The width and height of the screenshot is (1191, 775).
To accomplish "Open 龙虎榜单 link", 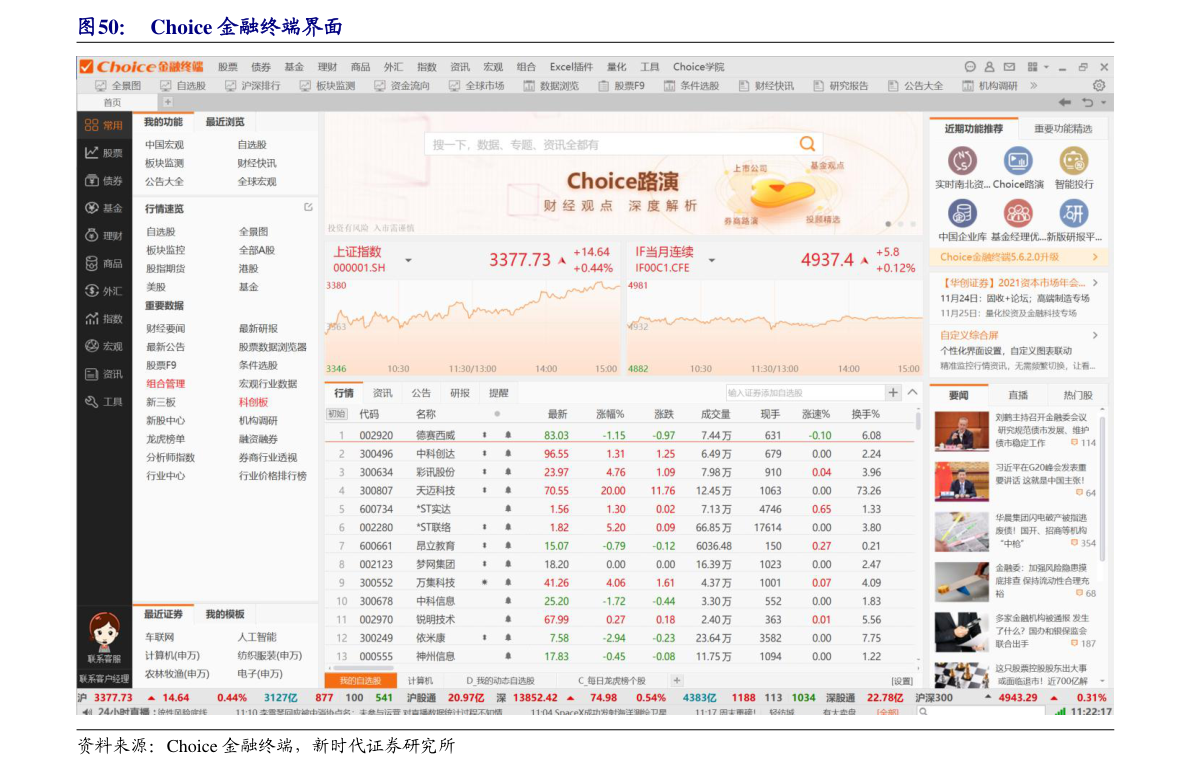I will (166, 439).
